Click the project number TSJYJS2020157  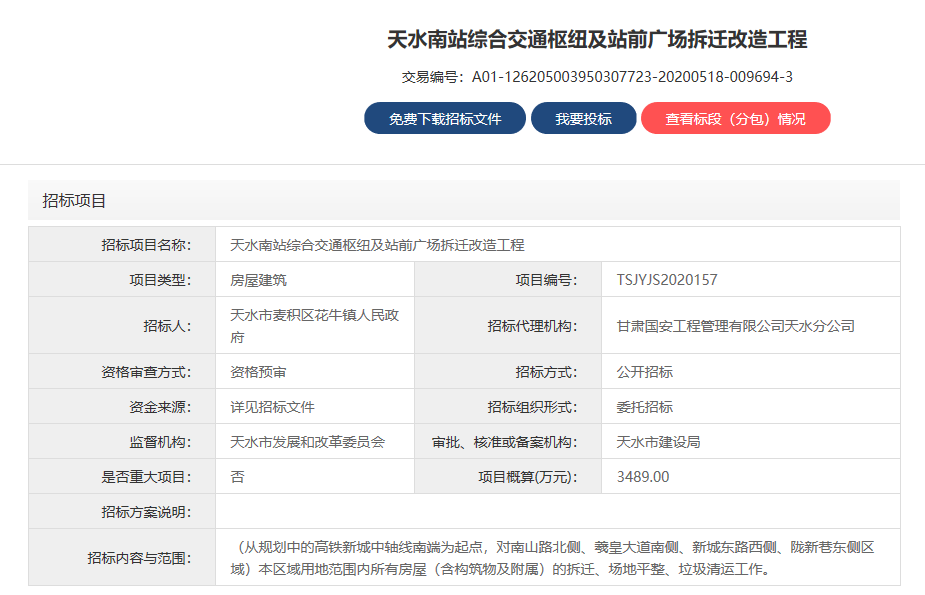pyautogui.click(x=667, y=280)
